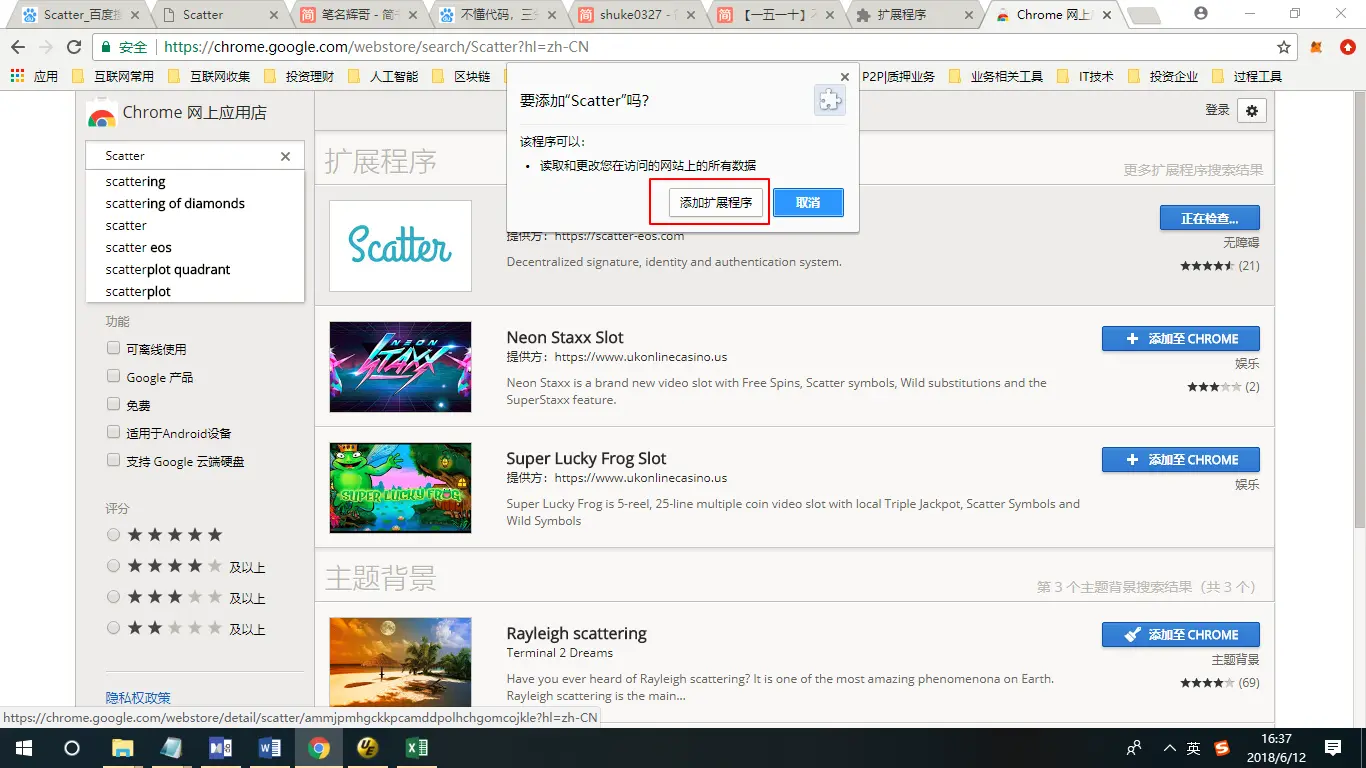
Task: Enable the 免费 filter checkbox
Action: point(114,405)
